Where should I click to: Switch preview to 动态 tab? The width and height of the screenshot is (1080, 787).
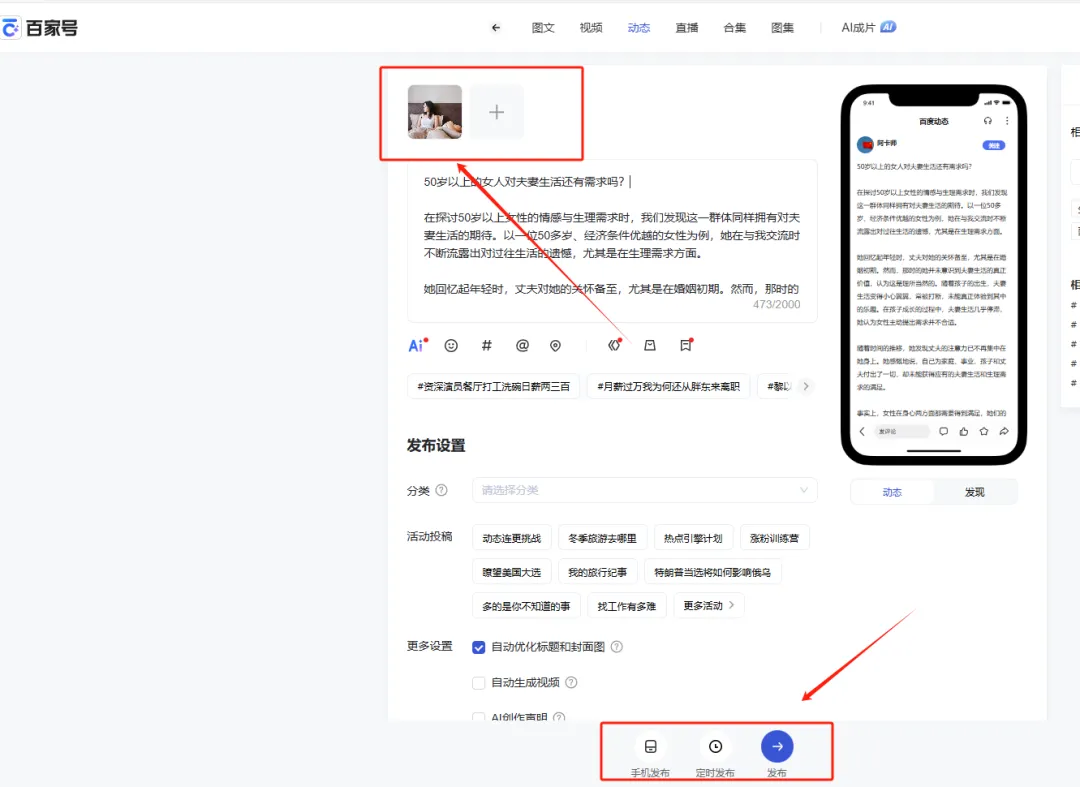[x=893, y=492]
